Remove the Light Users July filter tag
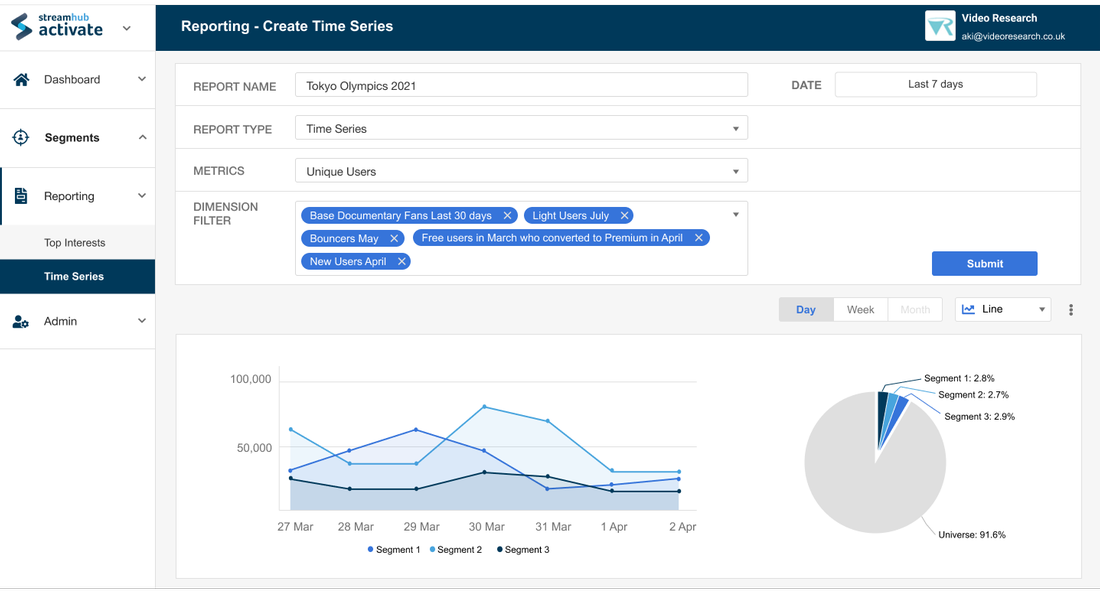 tap(625, 216)
